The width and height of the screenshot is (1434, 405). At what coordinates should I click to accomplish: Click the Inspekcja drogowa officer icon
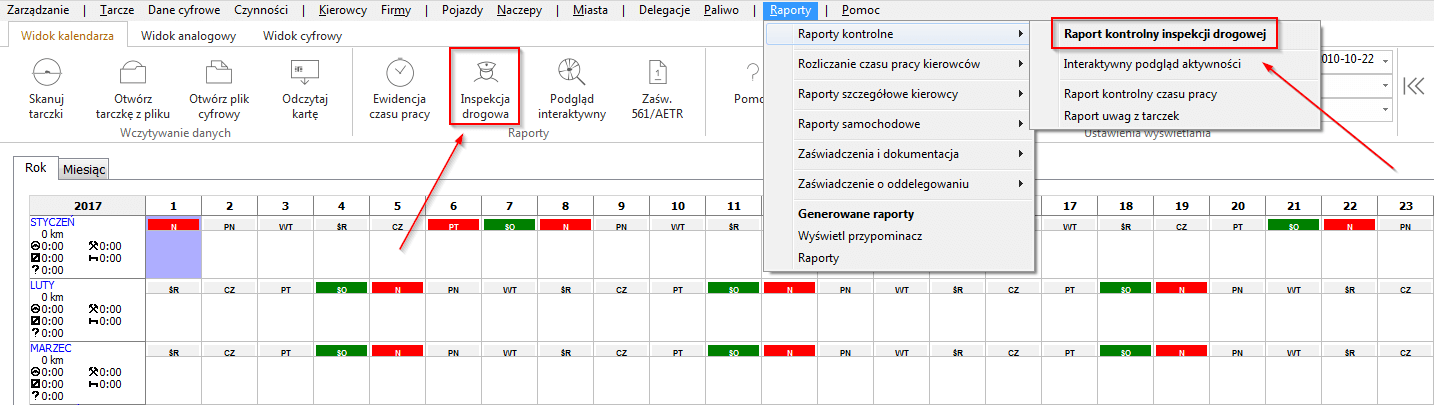pyautogui.click(x=484, y=73)
